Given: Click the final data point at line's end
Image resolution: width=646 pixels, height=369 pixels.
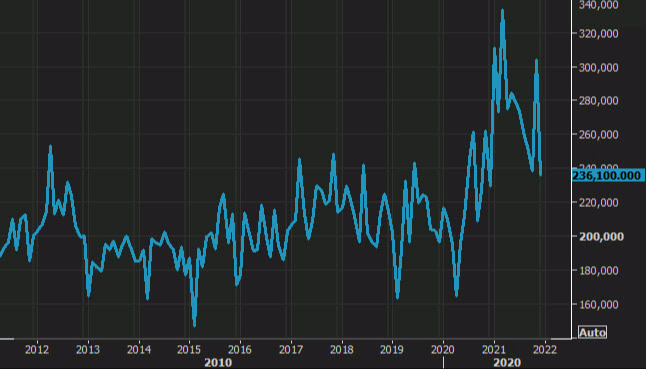Looking at the screenshot, I should click(x=541, y=175).
